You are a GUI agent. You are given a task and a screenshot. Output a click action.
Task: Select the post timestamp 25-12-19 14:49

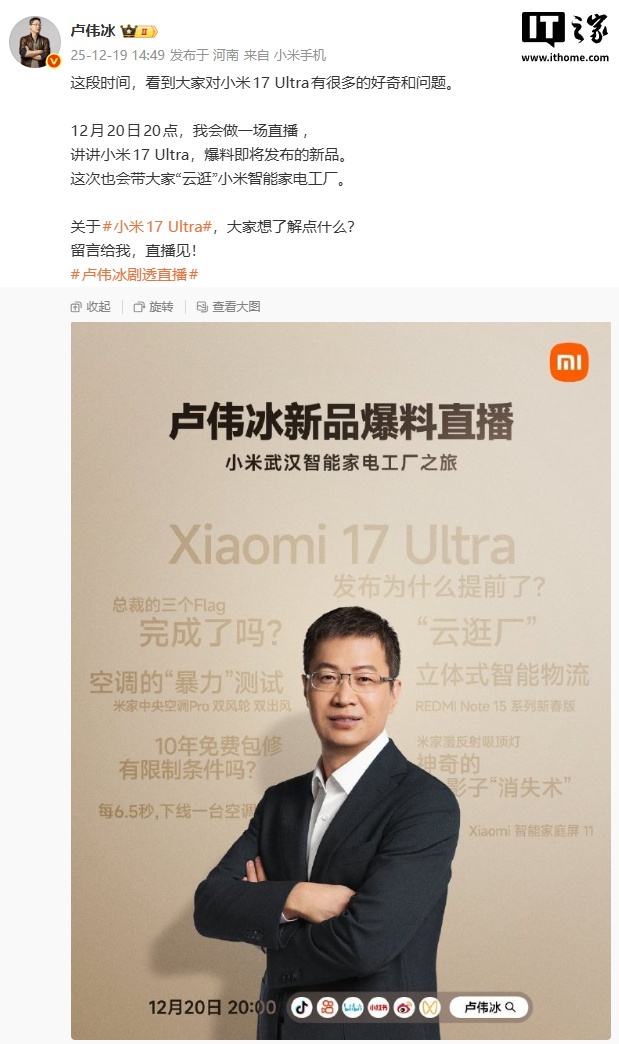point(118,55)
